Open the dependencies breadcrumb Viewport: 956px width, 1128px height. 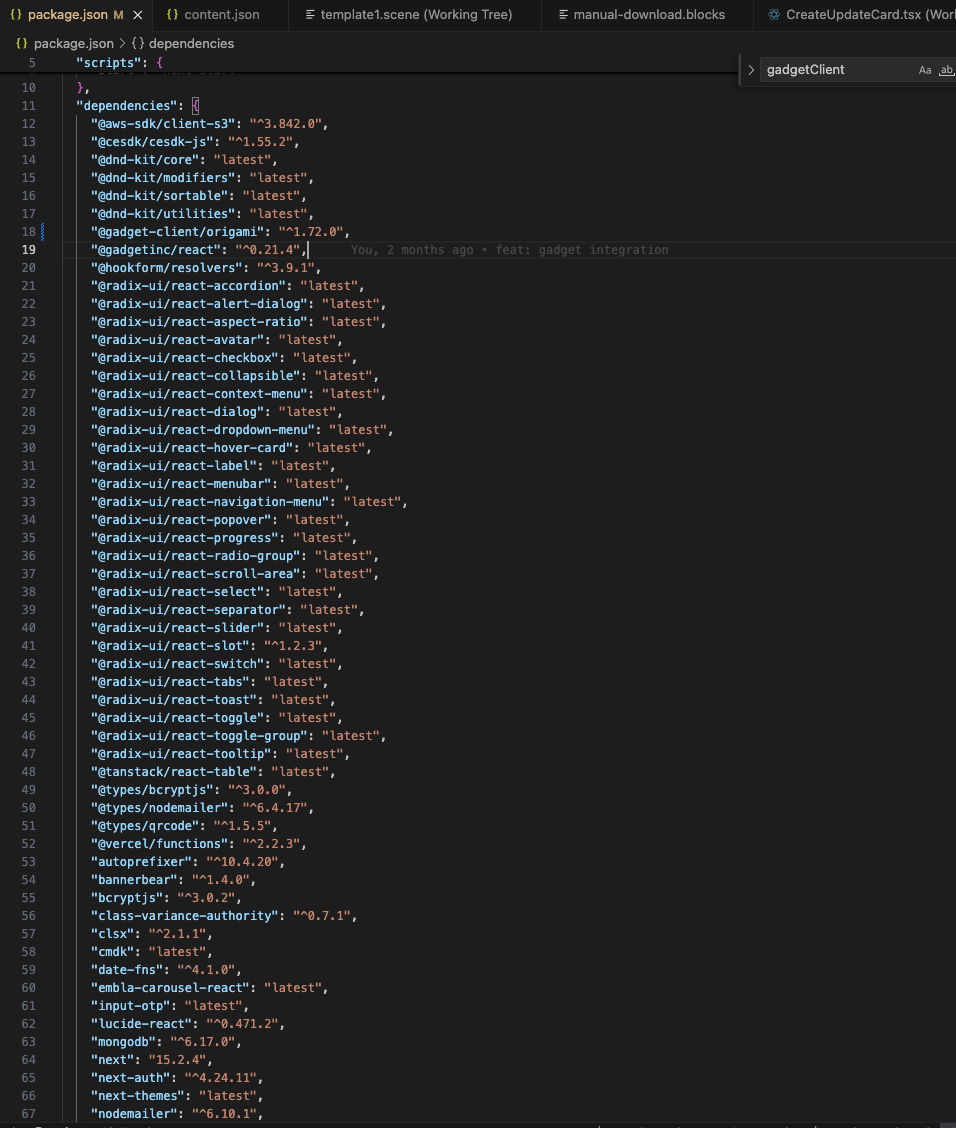coord(191,43)
